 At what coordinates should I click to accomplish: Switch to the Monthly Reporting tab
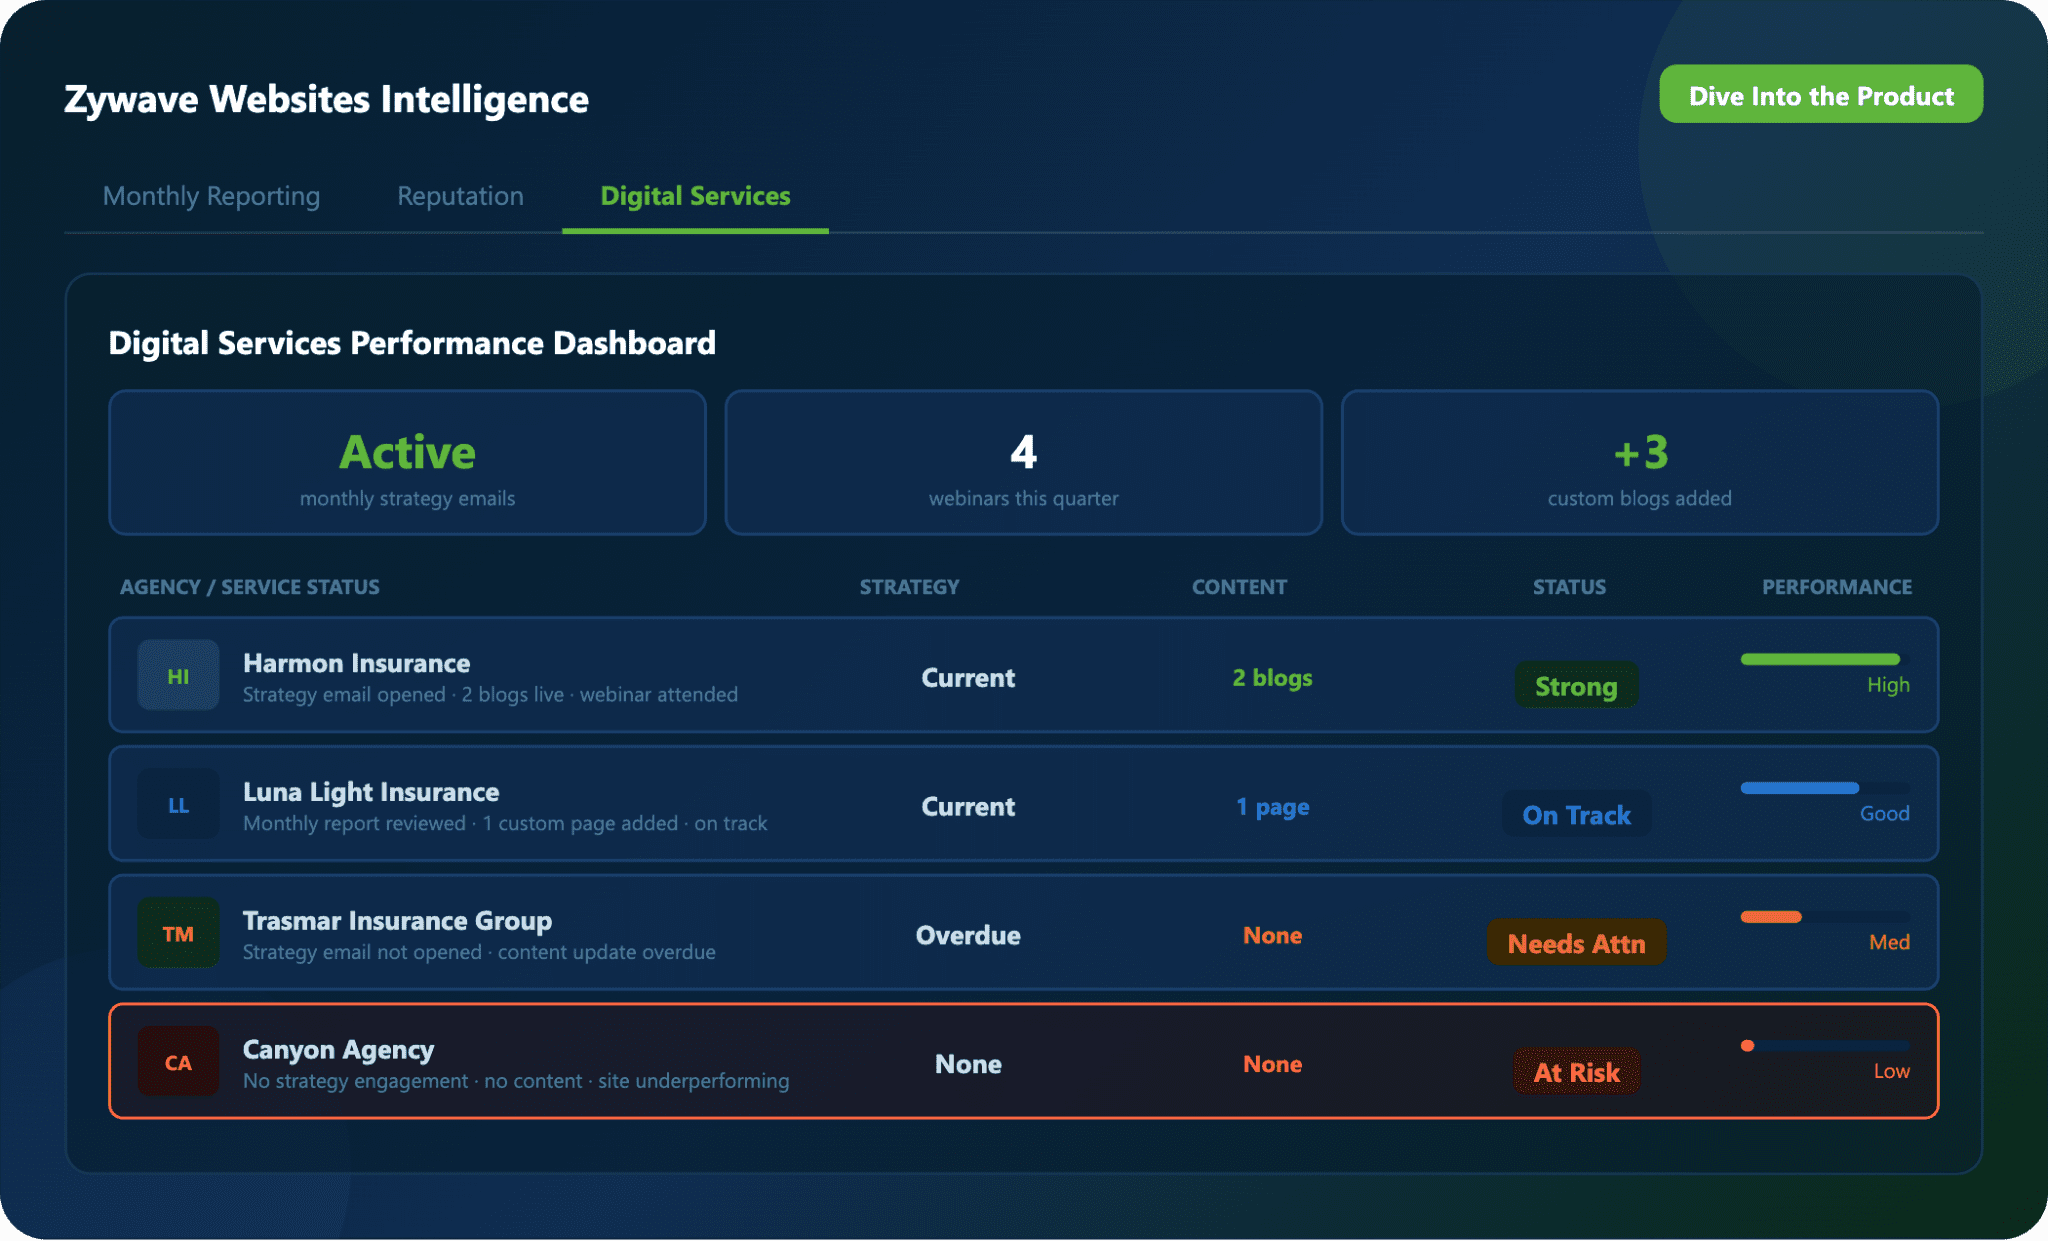211,196
